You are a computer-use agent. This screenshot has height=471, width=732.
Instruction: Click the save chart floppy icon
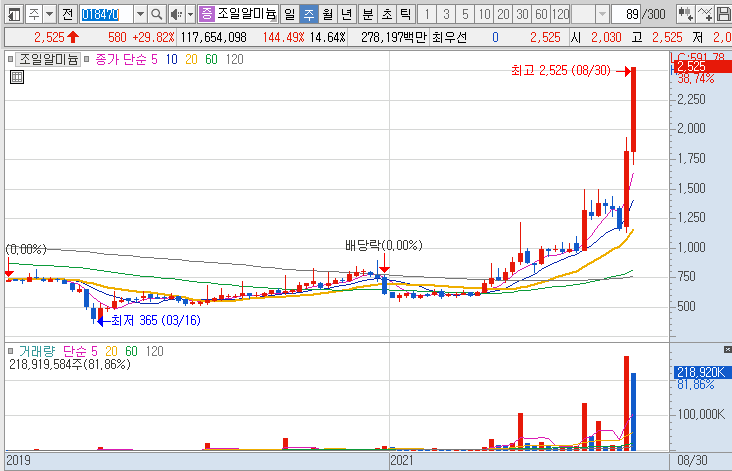(723, 14)
